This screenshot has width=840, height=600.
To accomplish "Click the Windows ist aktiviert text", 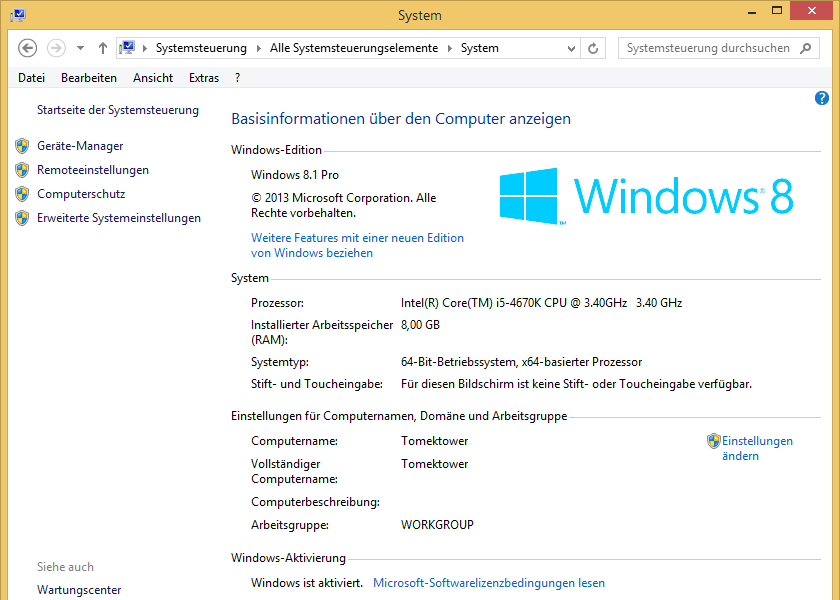I will point(307,583).
